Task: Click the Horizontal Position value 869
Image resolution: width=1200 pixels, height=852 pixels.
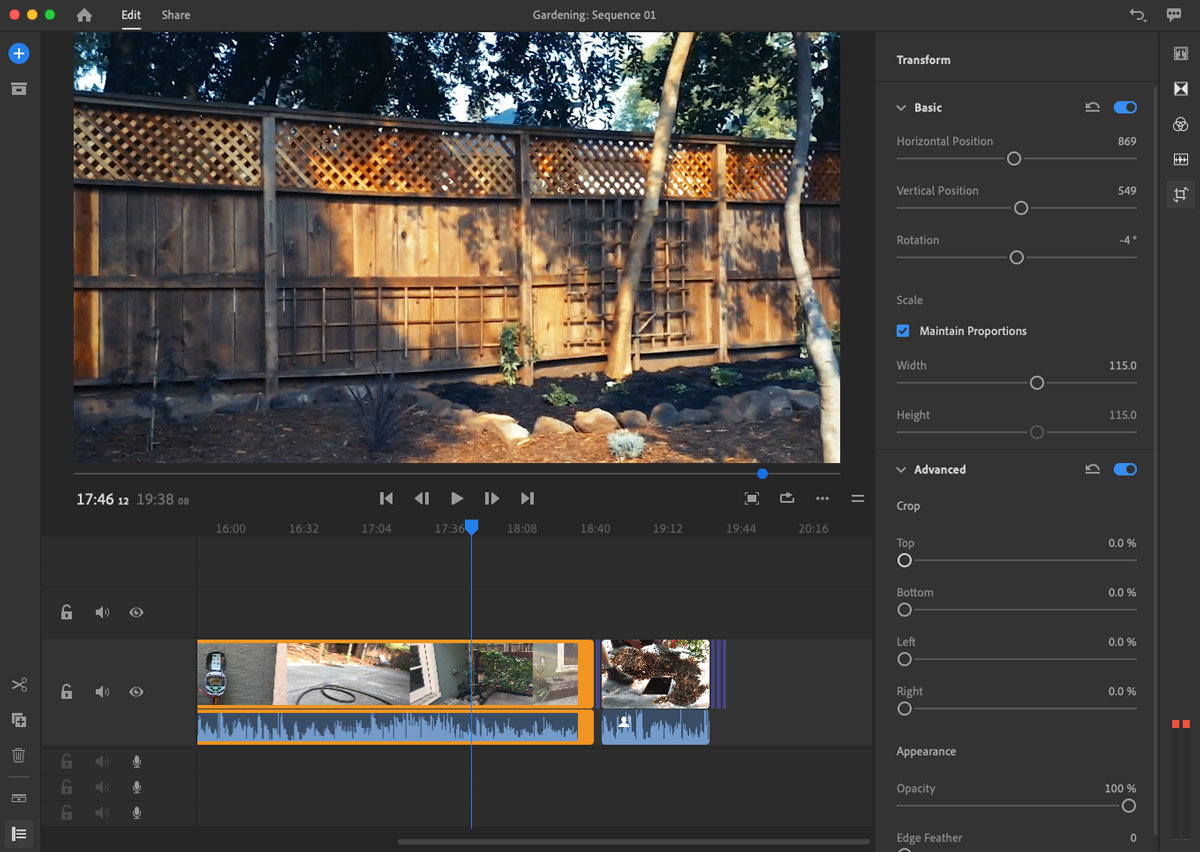Action: 1127,141
